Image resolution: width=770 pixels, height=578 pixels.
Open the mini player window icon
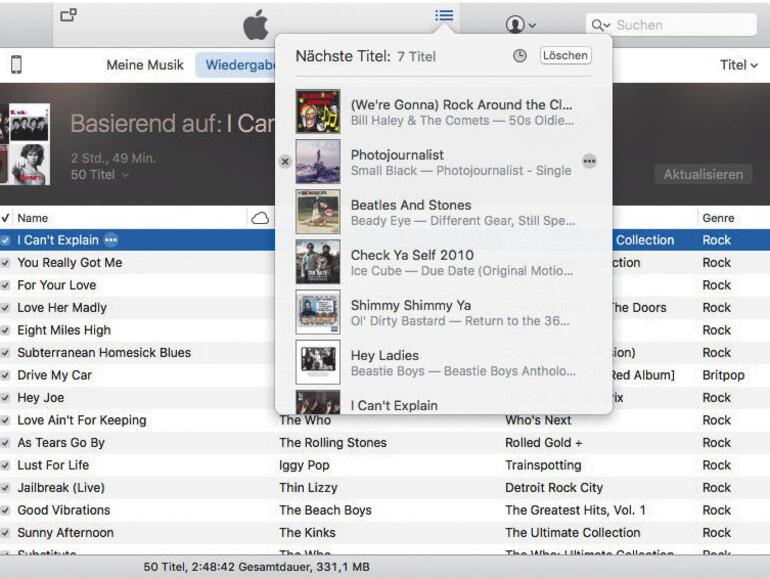pyautogui.click(x=68, y=15)
